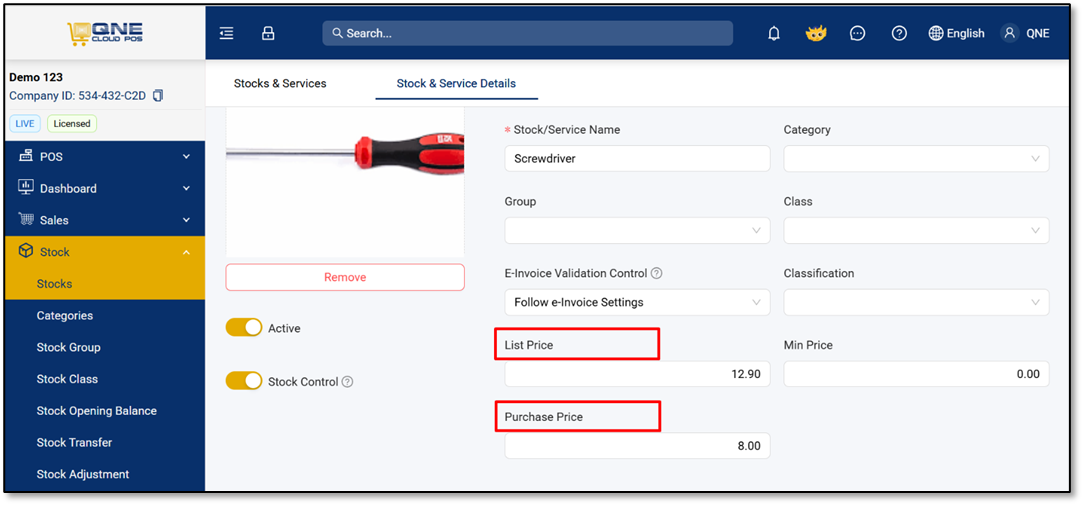Click the lock screen padlock icon
The height and width of the screenshot is (505, 1084).
point(268,33)
